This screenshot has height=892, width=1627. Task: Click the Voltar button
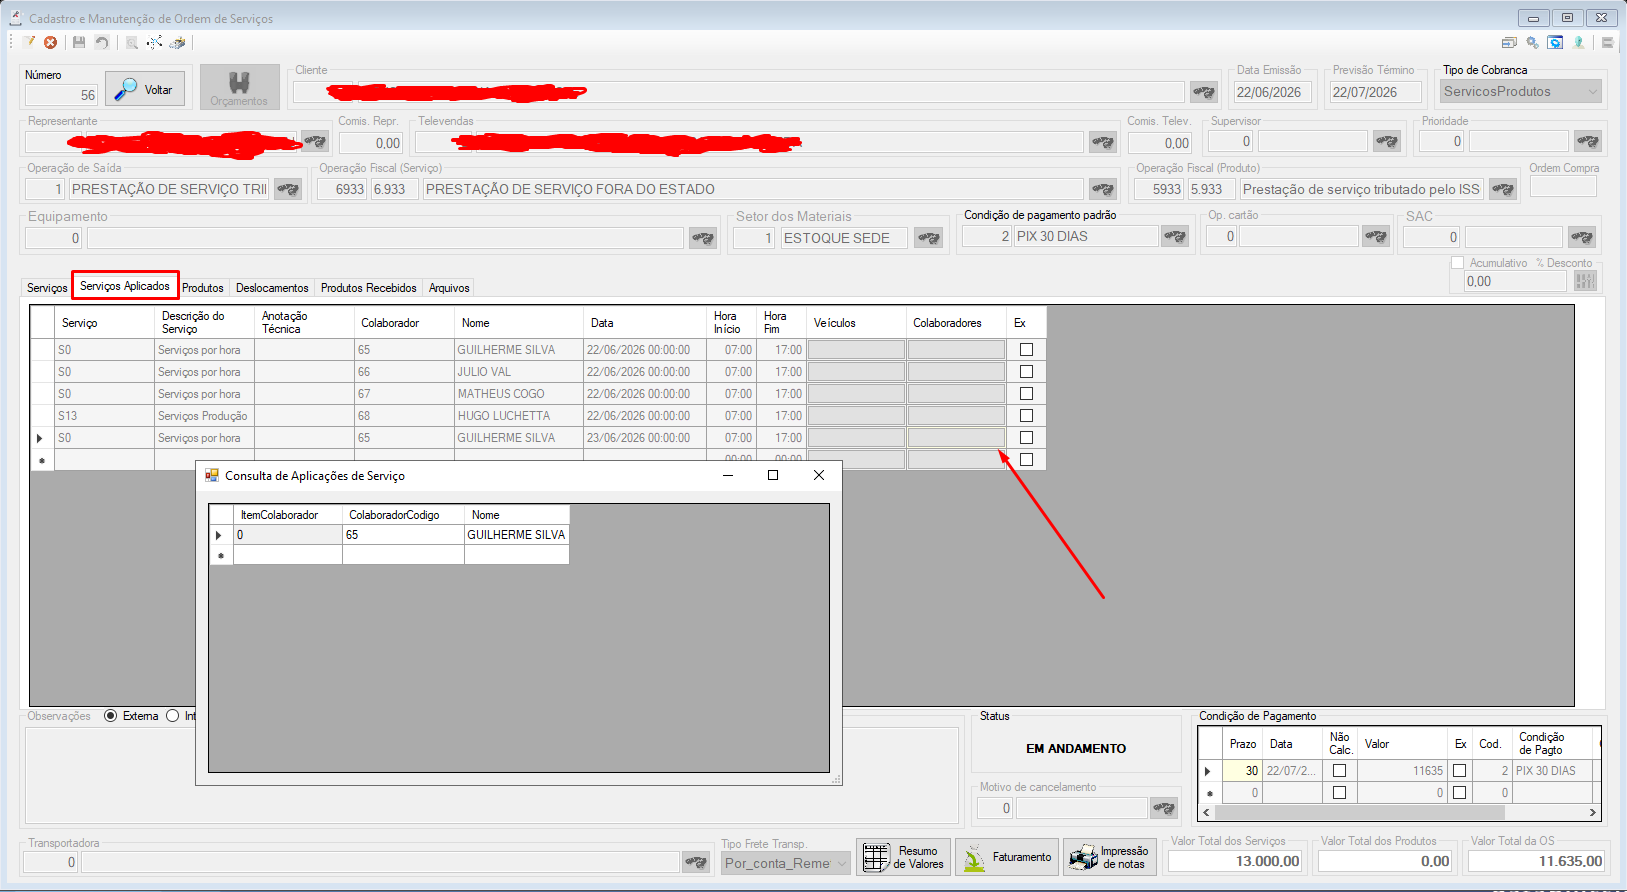(146, 89)
